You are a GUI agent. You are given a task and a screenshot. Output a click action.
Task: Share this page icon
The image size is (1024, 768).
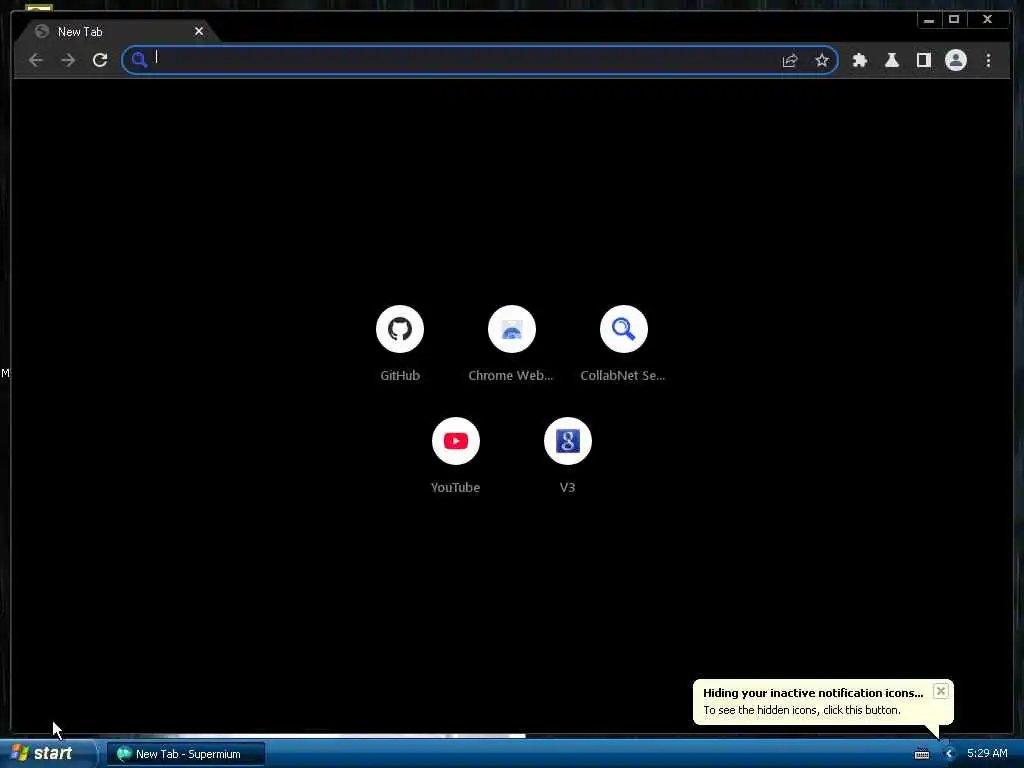pos(790,61)
